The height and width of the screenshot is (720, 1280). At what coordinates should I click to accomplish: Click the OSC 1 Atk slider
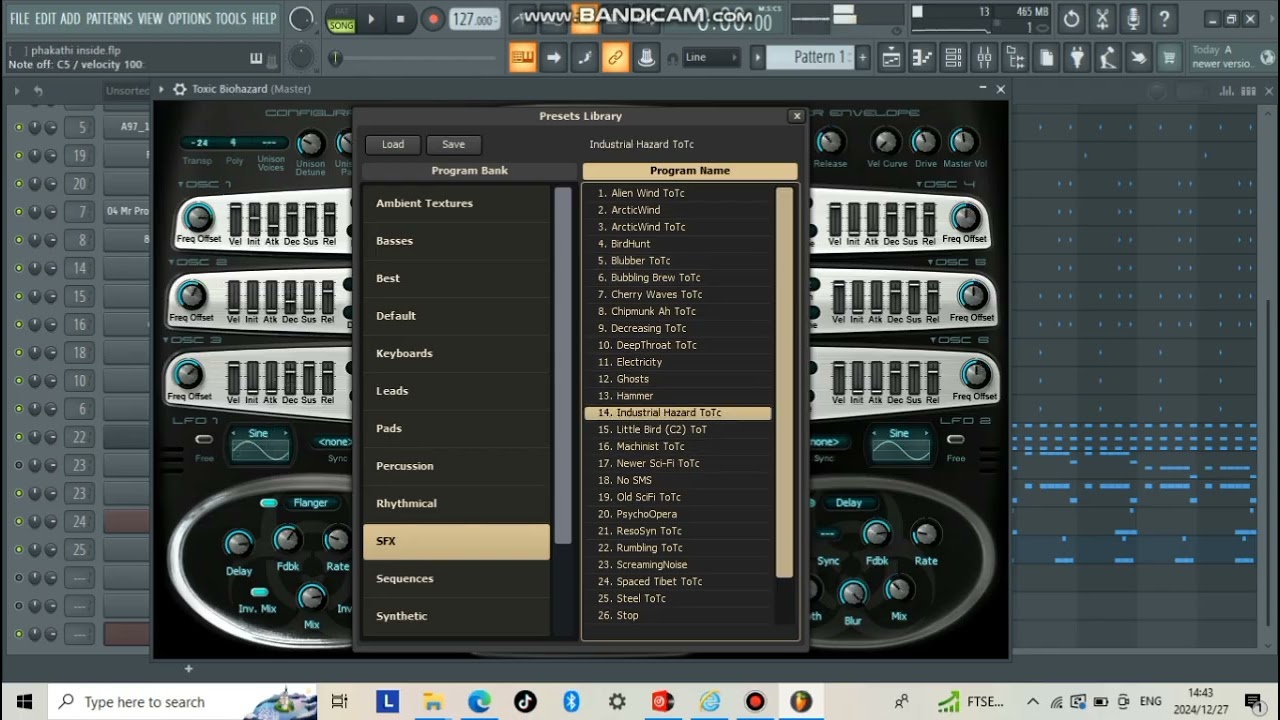pos(272,218)
